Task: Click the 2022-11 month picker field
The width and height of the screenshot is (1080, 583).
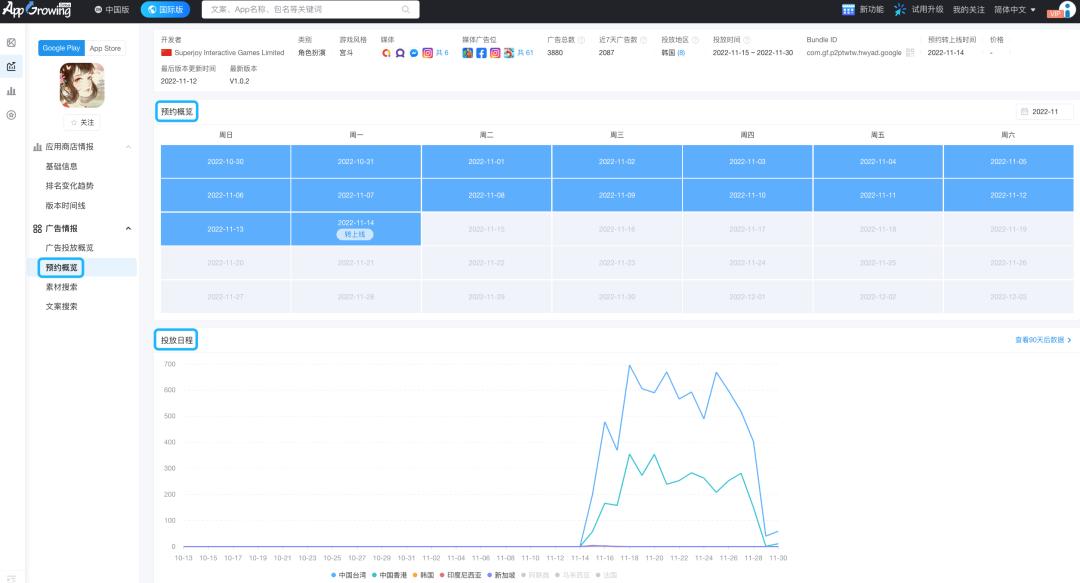Action: (1045, 112)
